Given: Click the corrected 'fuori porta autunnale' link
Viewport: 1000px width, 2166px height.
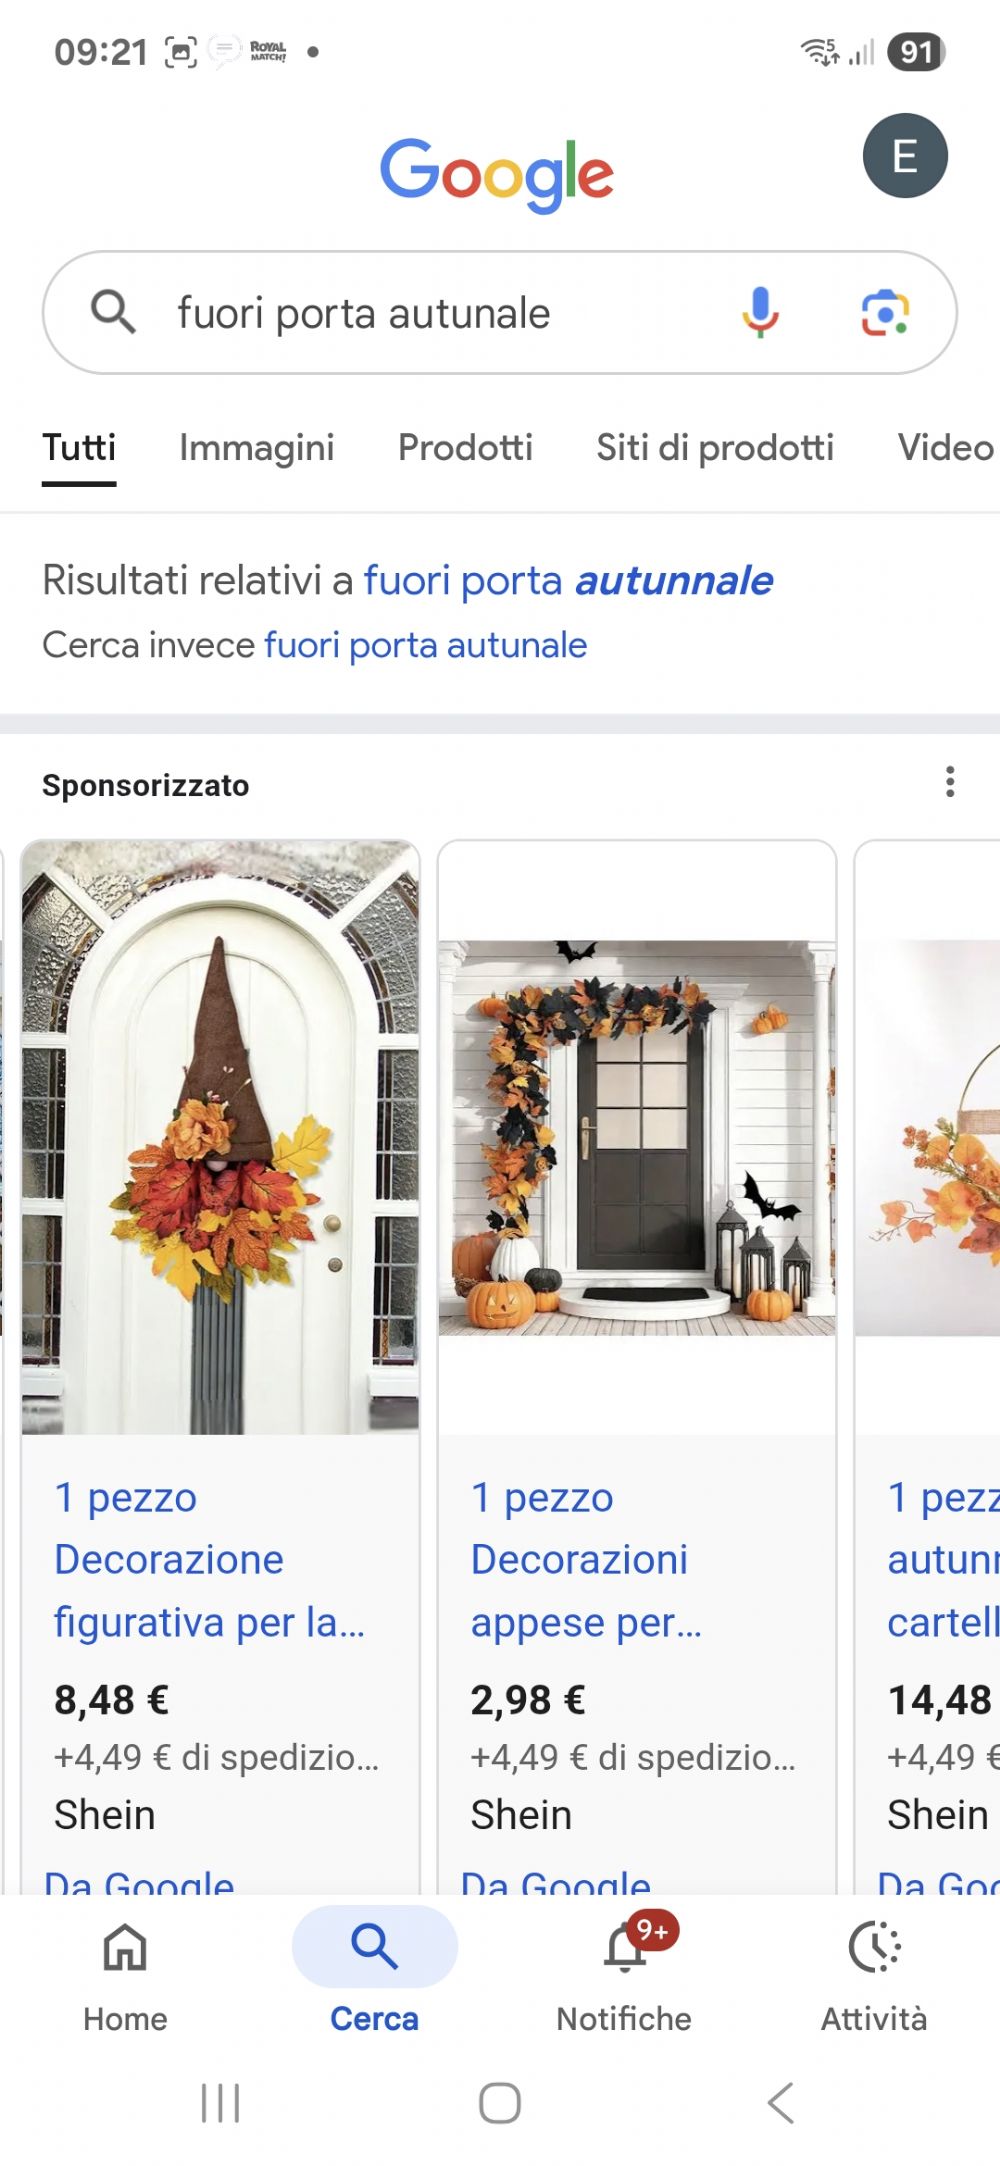Looking at the screenshot, I should (x=568, y=580).
